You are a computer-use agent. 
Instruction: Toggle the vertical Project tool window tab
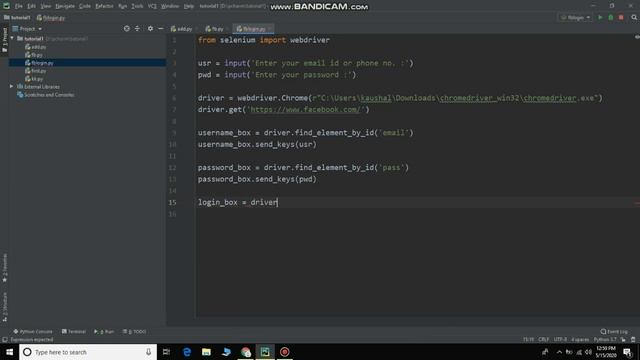coord(4,40)
